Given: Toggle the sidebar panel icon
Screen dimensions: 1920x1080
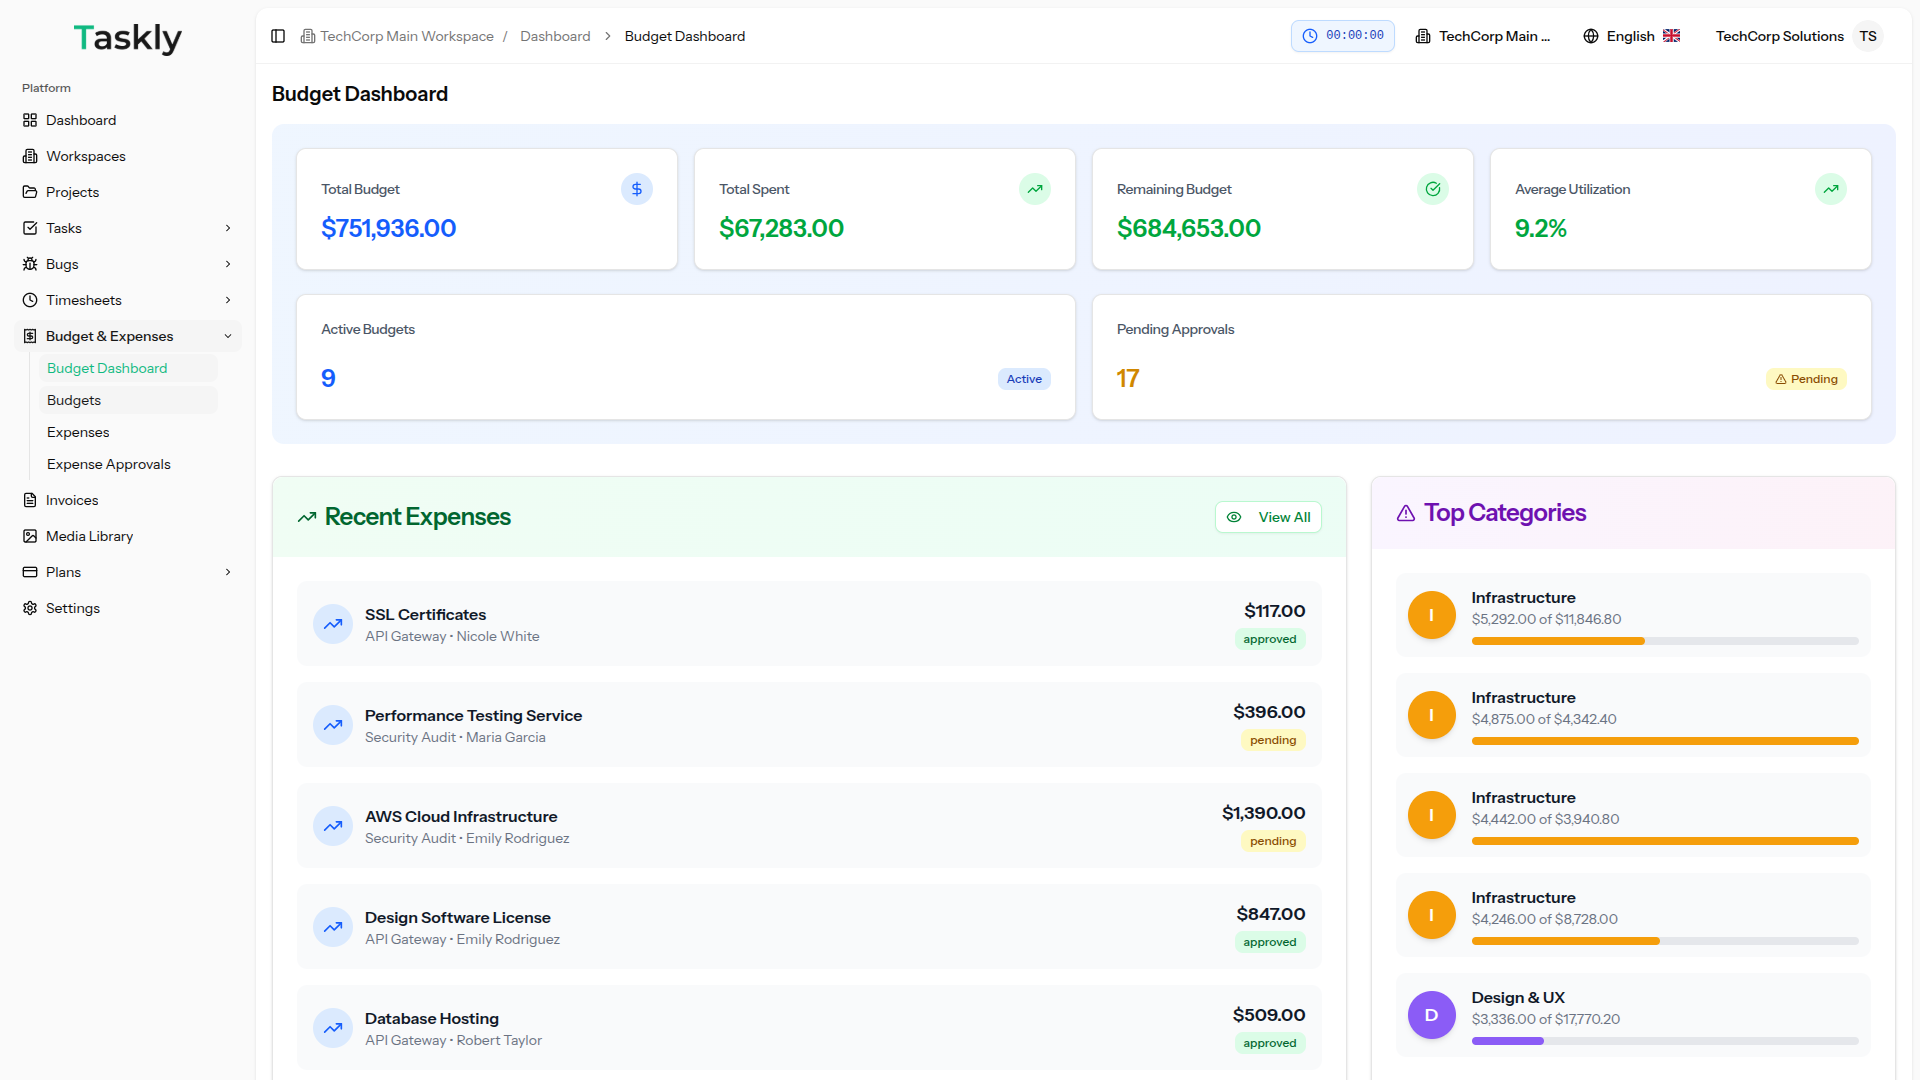Looking at the screenshot, I should pos(278,36).
